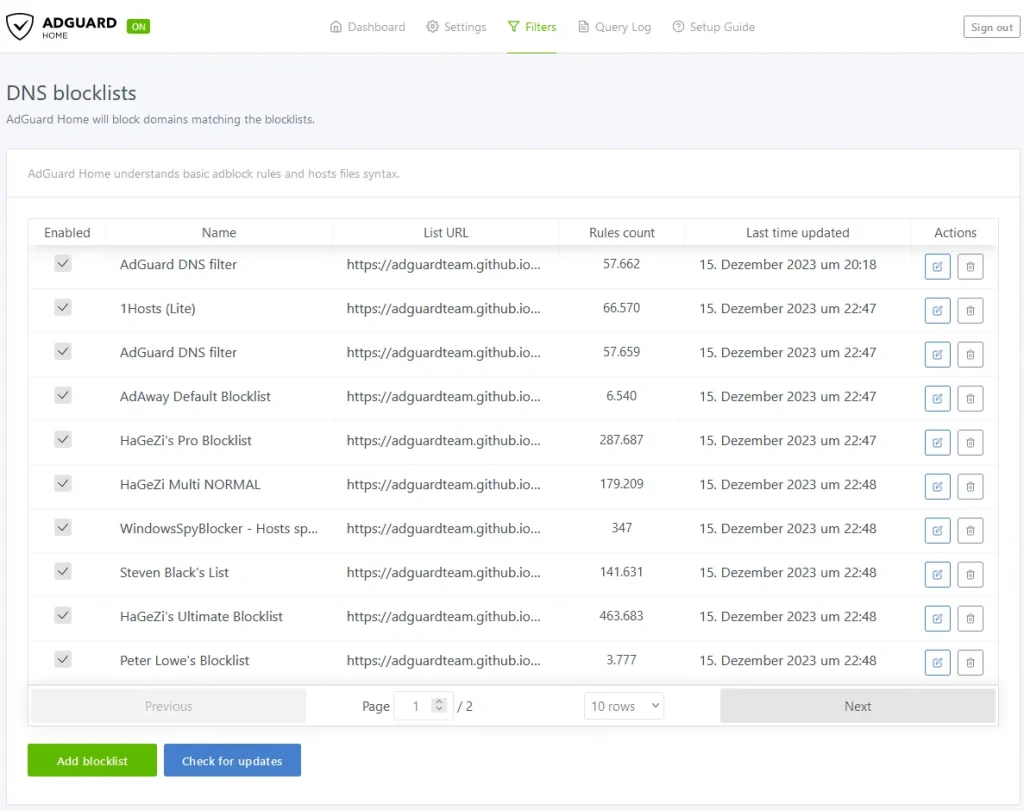Click trash icon for Steven Black's List

[x=970, y=574]
